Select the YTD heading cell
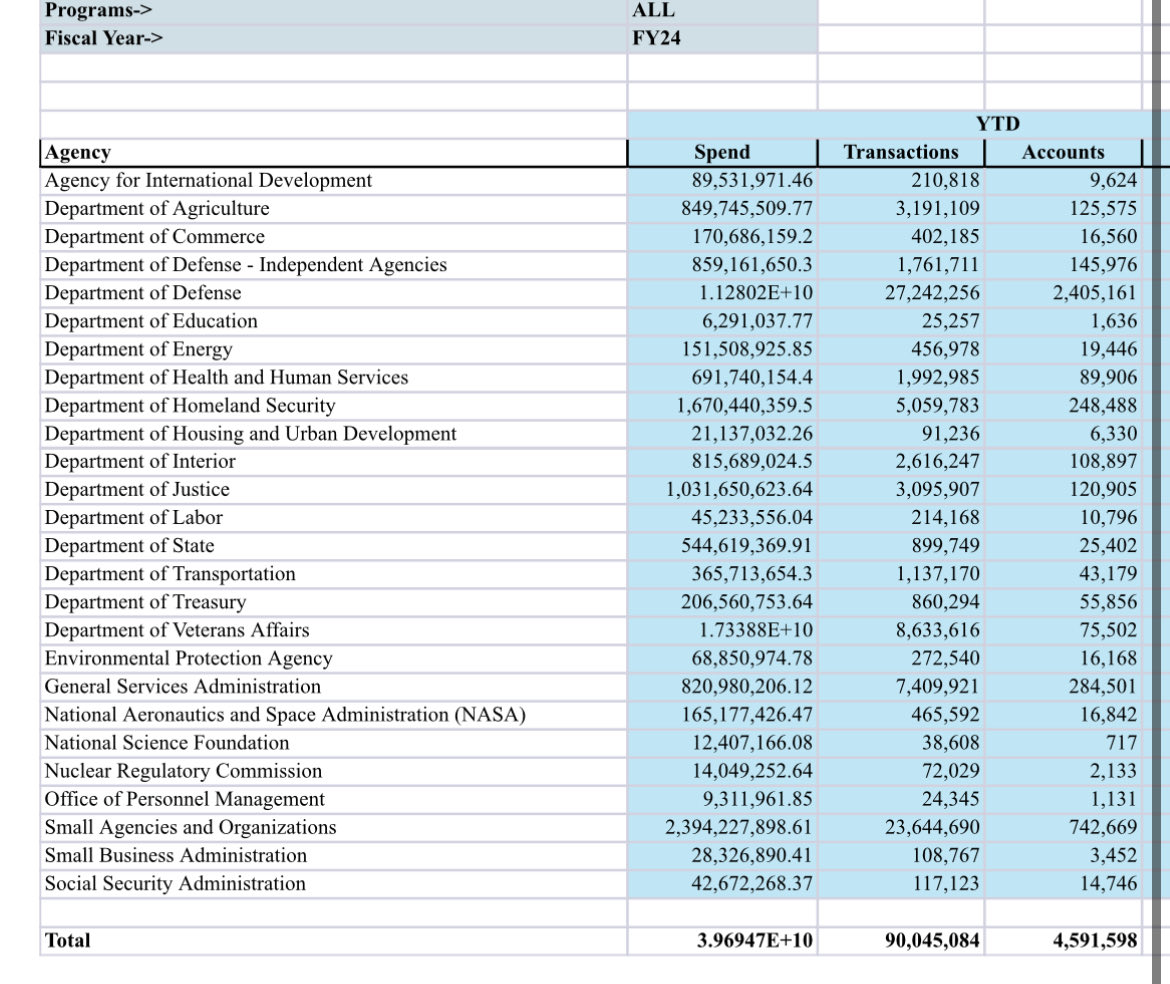 [x=996, y=124]
